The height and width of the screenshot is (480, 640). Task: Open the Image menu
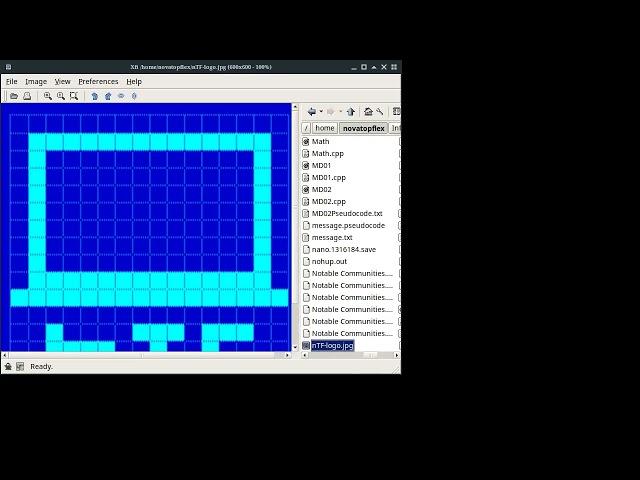pyautogui.click(x=36, y=82)
